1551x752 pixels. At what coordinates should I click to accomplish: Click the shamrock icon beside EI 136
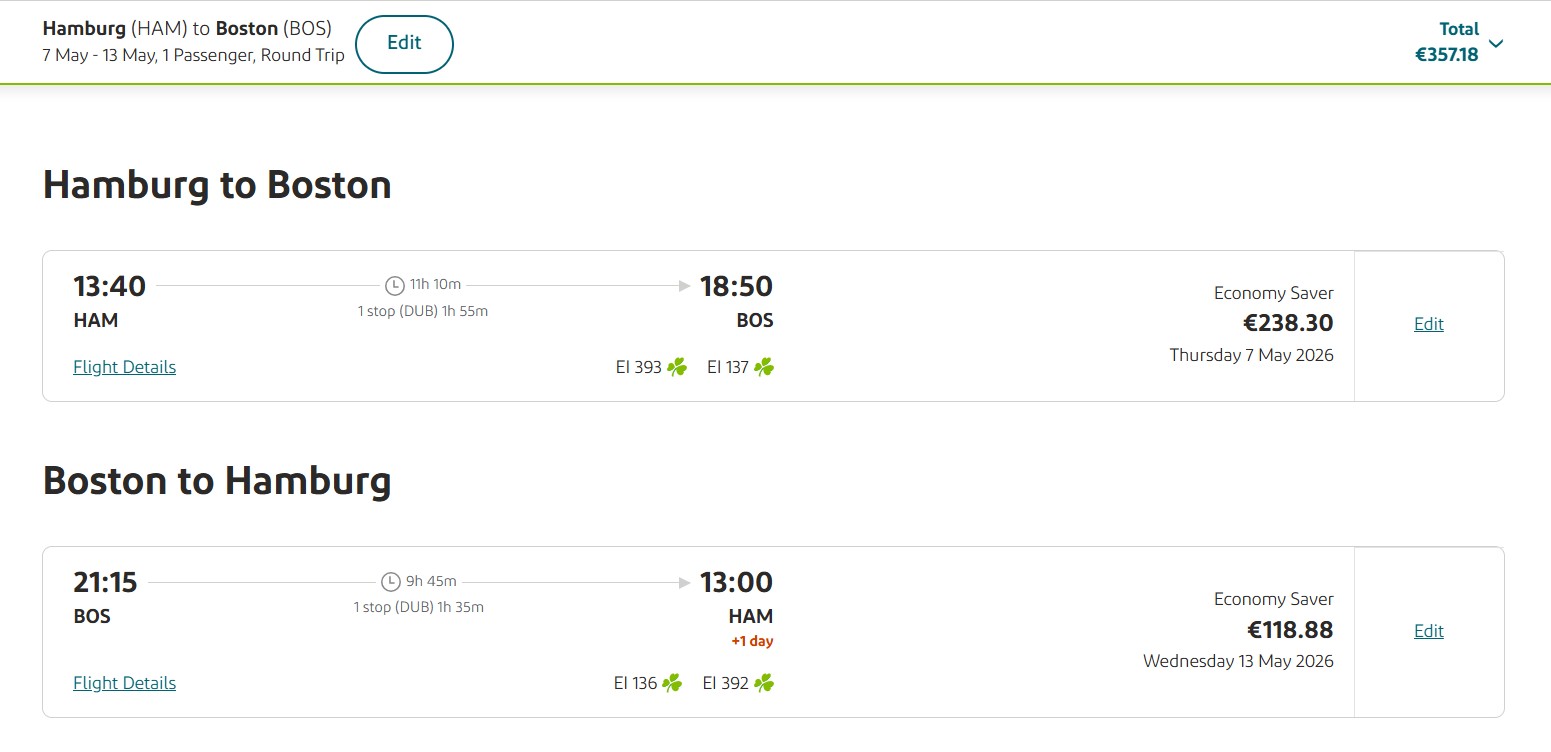pos(672,683)
